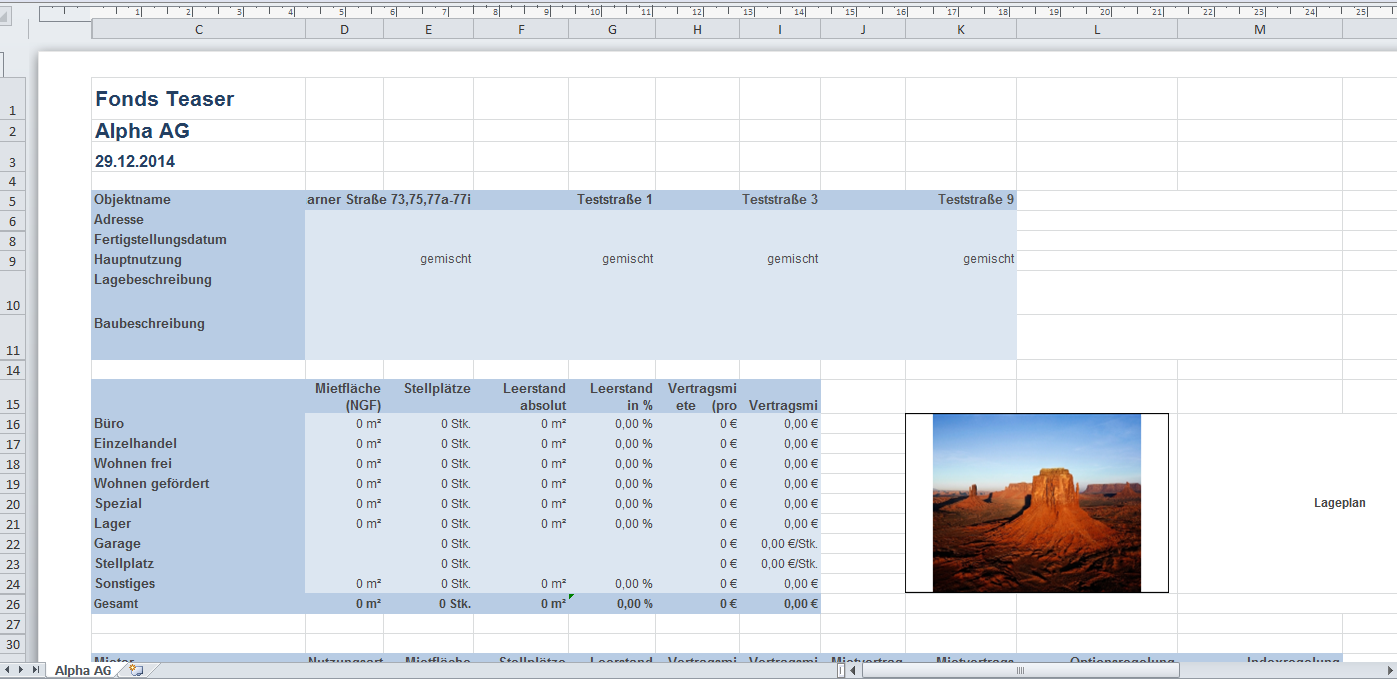Screen dimensions: 1397x679
Task: Click the 'Spezial' row label
Action: click(198, 504)
